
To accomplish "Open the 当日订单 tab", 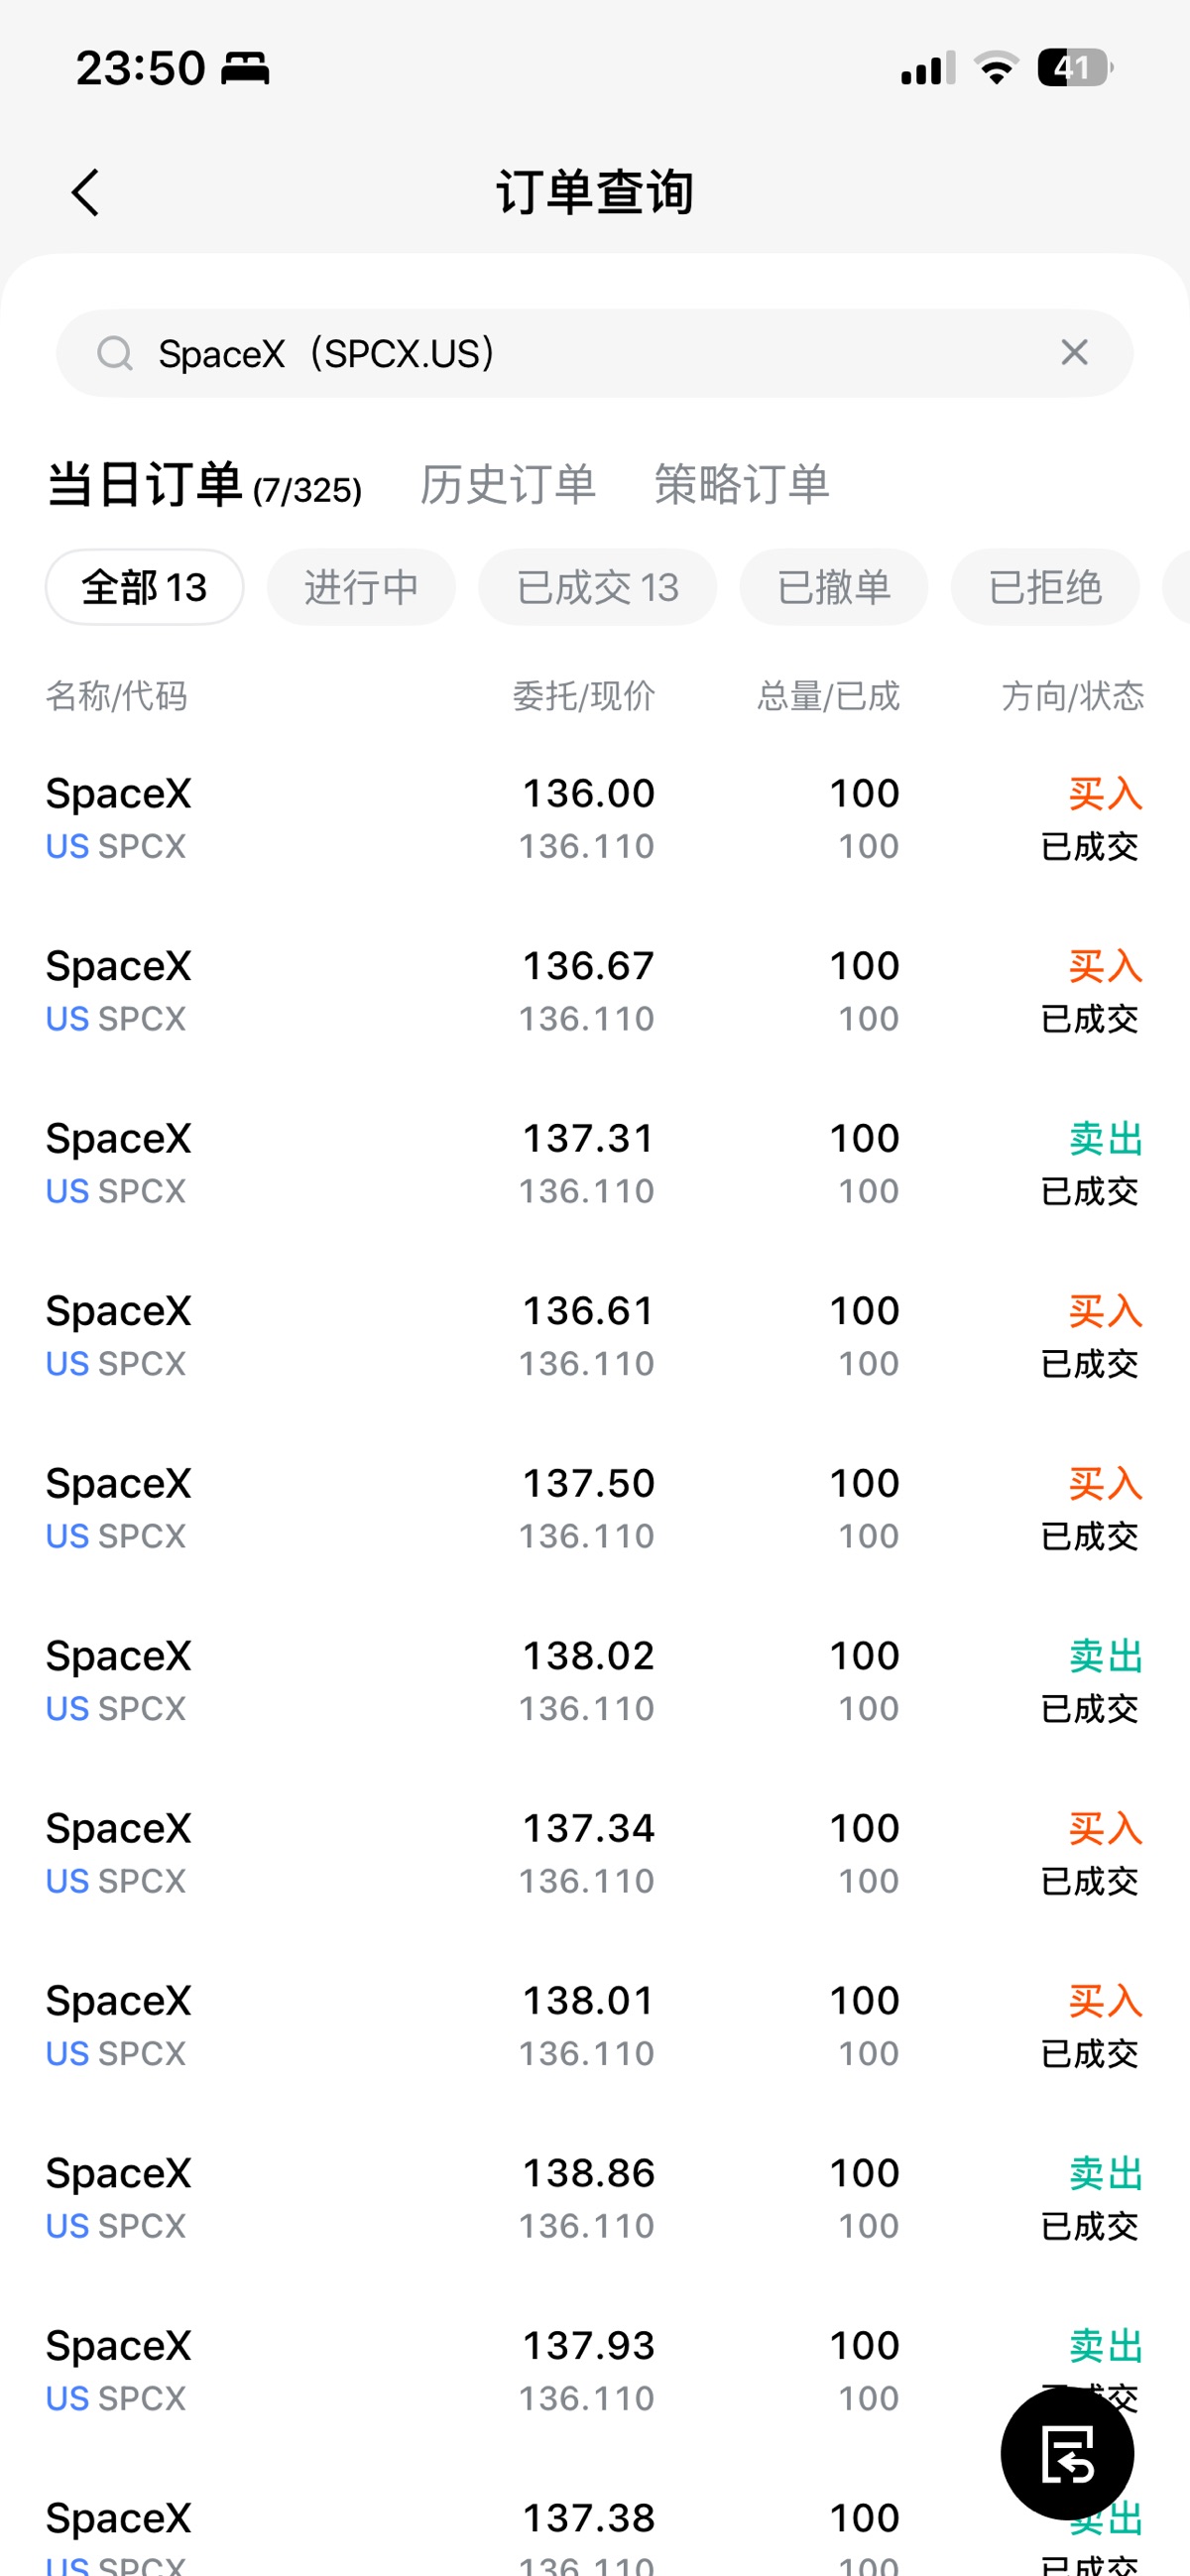I will point(204,485).
